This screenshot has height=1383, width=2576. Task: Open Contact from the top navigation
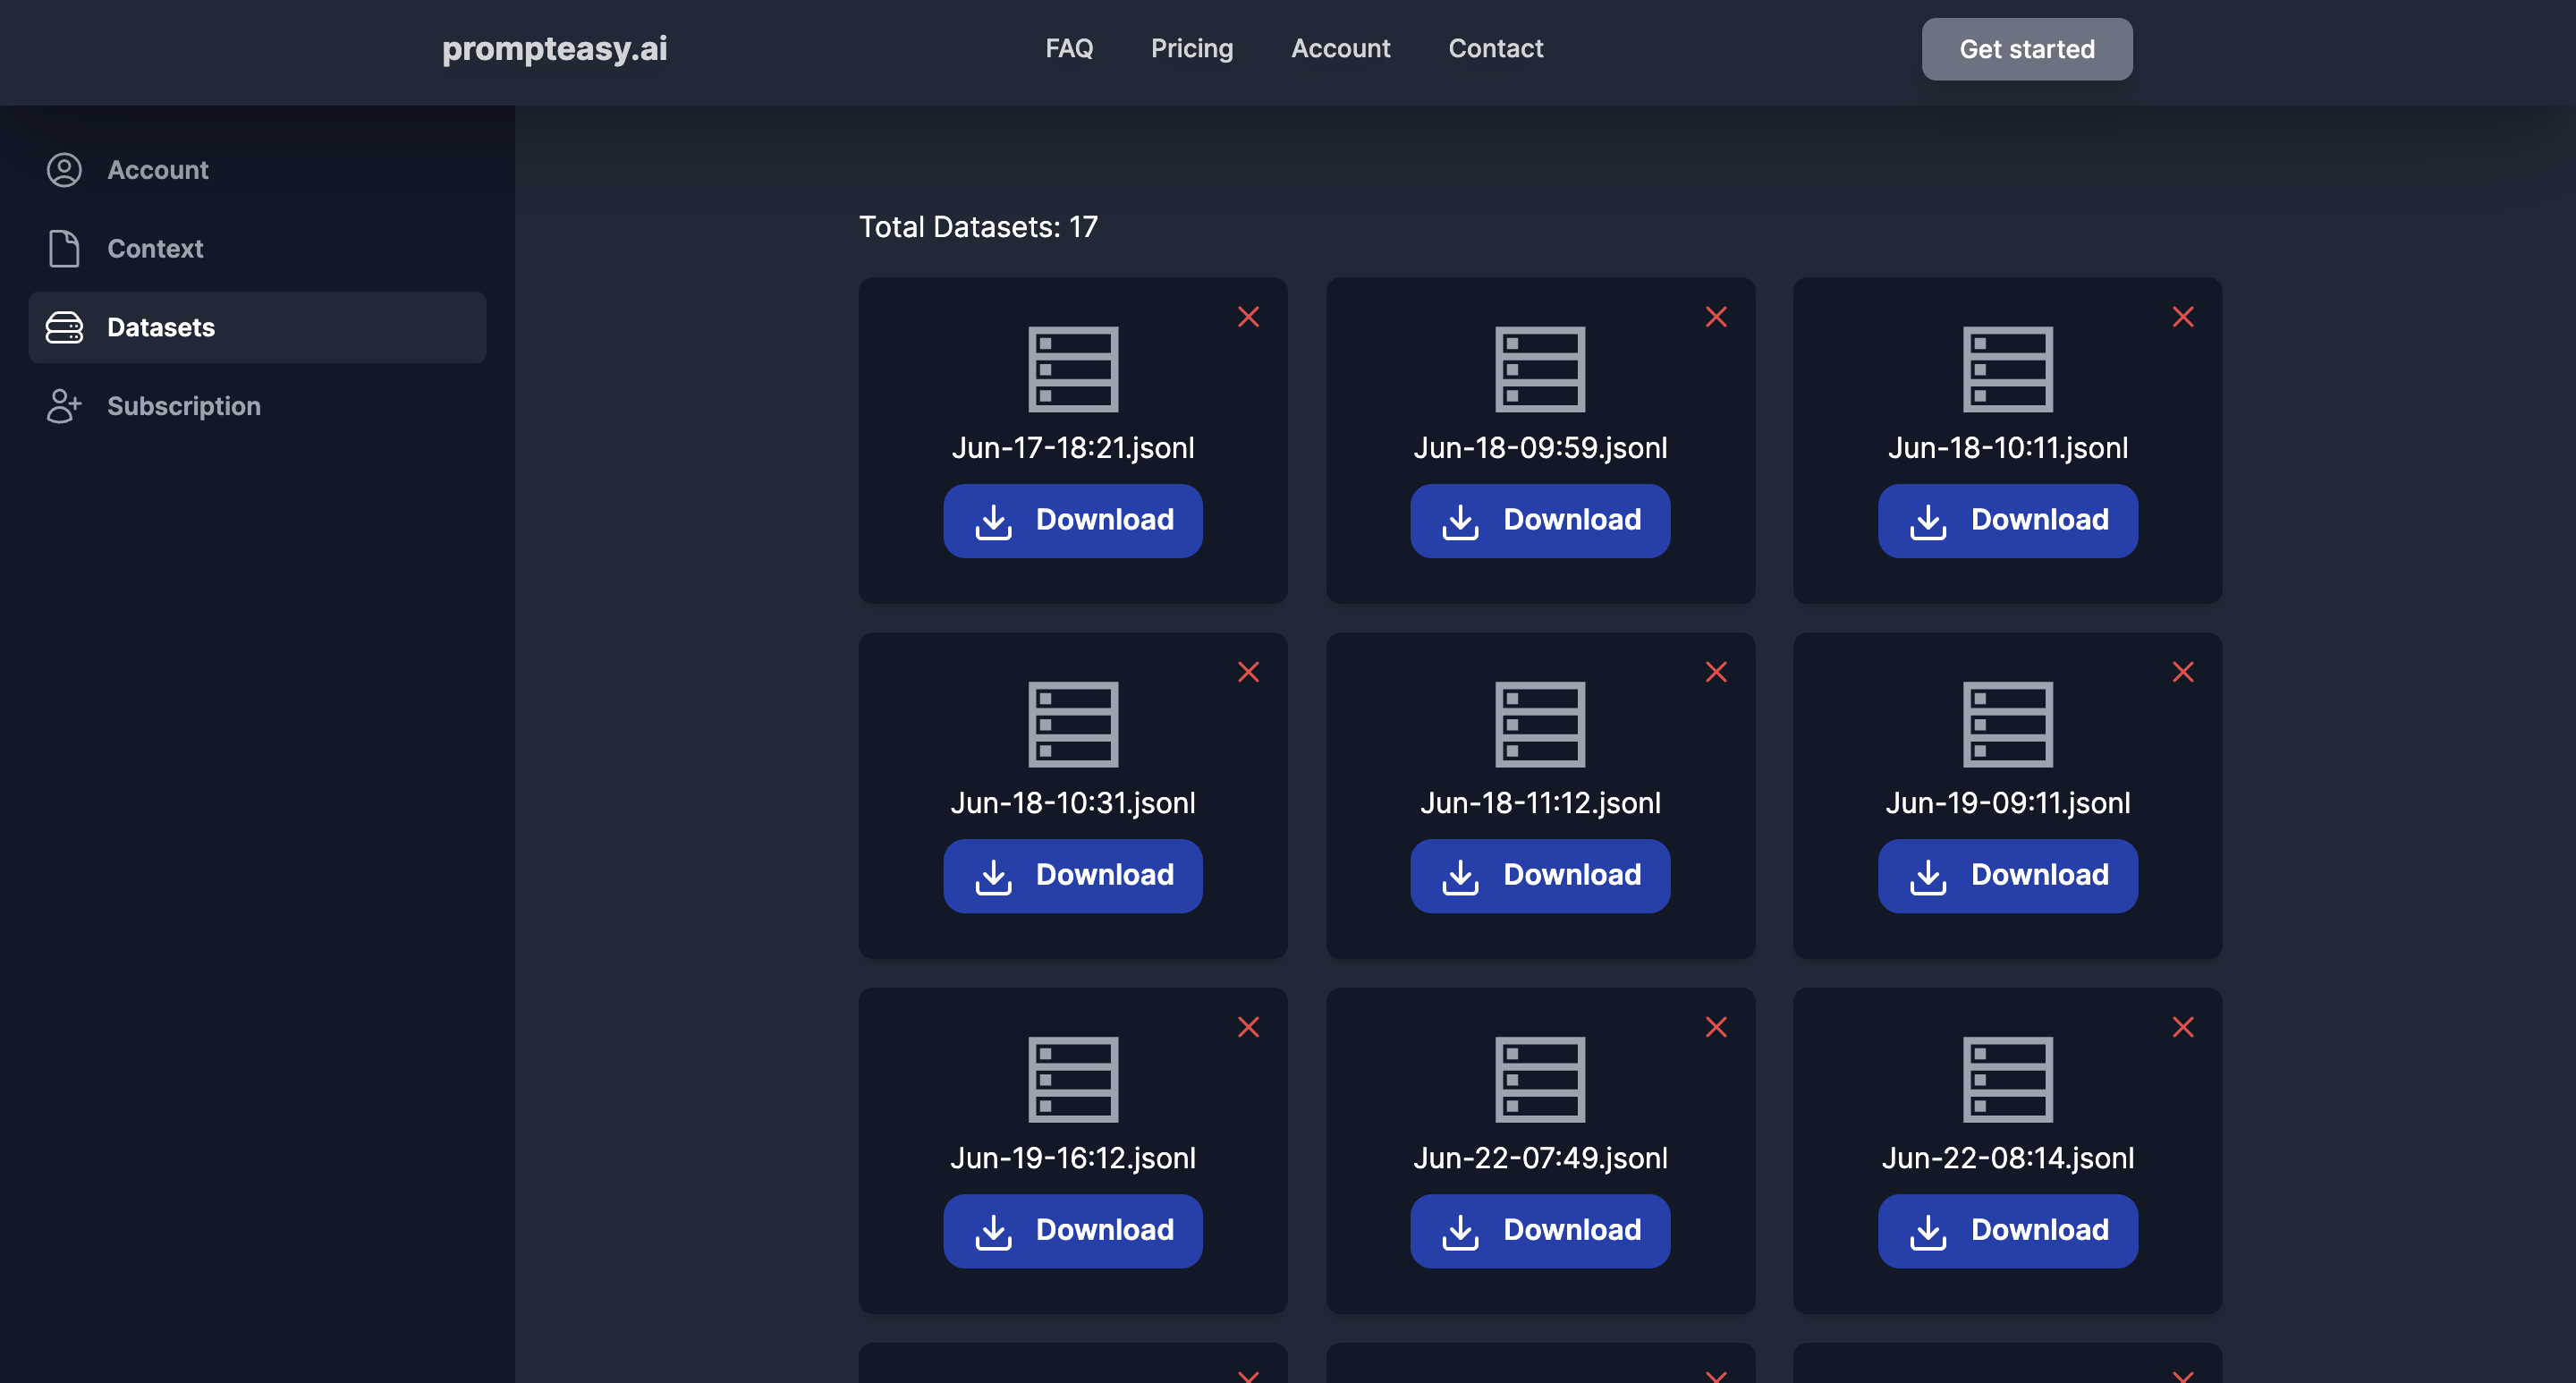(1495, 48)
